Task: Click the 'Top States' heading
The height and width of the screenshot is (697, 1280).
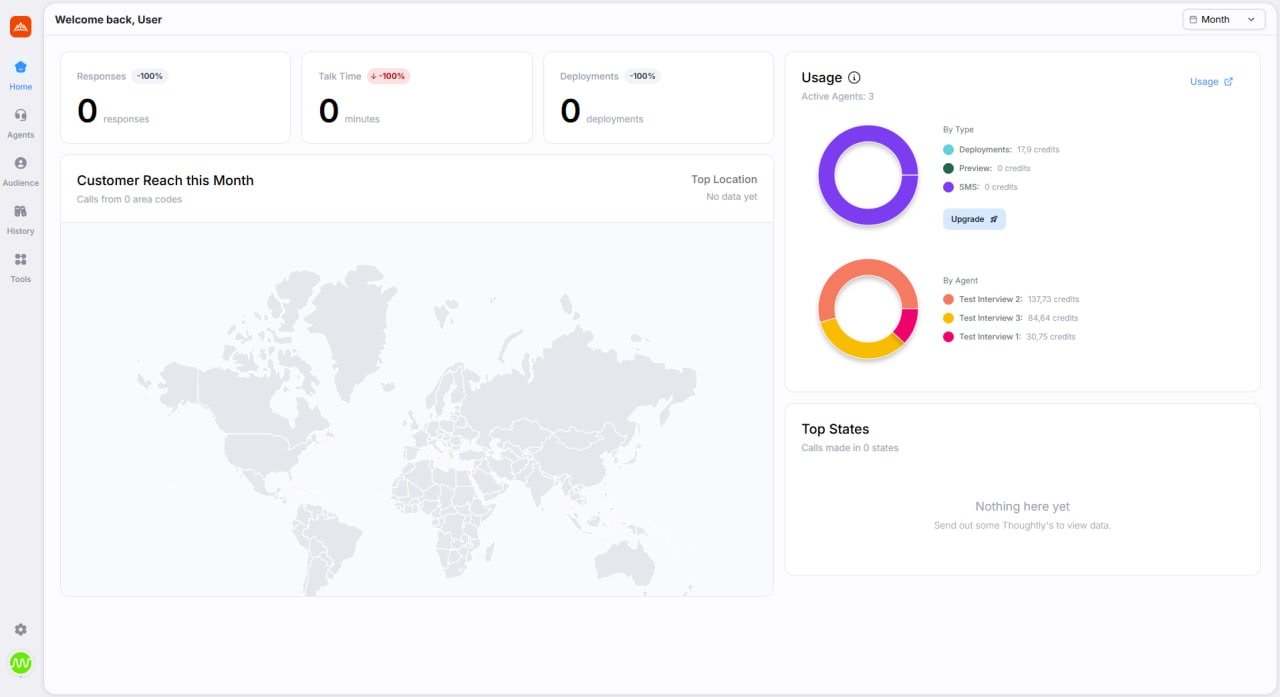Action: click(835, 429)
